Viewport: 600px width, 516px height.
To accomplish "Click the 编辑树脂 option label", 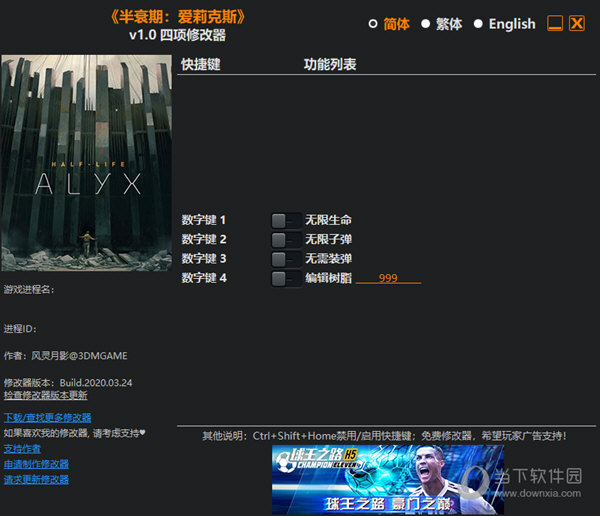I will (x=328, y=278).
